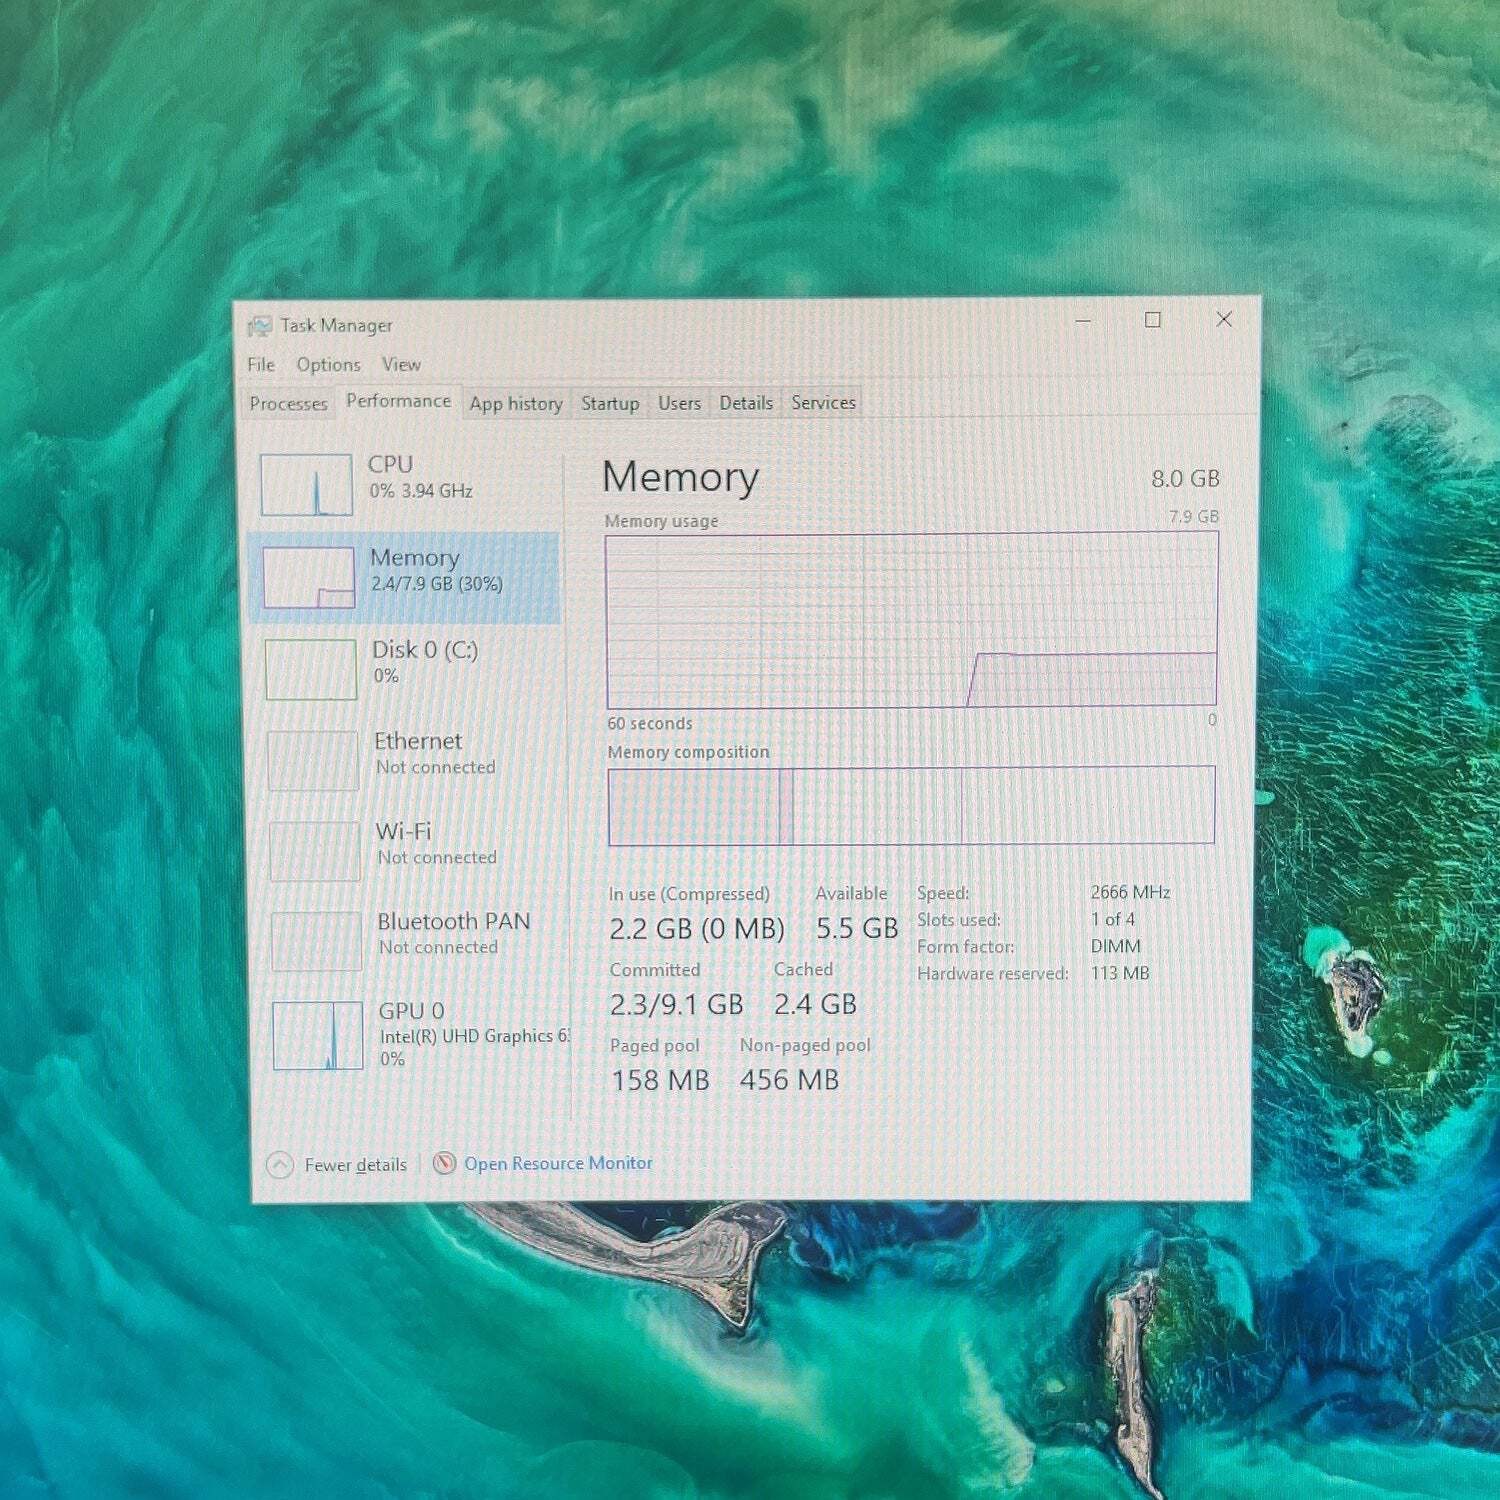The image size is (1500, 1500).
Task: Select the Disk 0 (C:) graph thumbnail
Action: coord(311,669)
